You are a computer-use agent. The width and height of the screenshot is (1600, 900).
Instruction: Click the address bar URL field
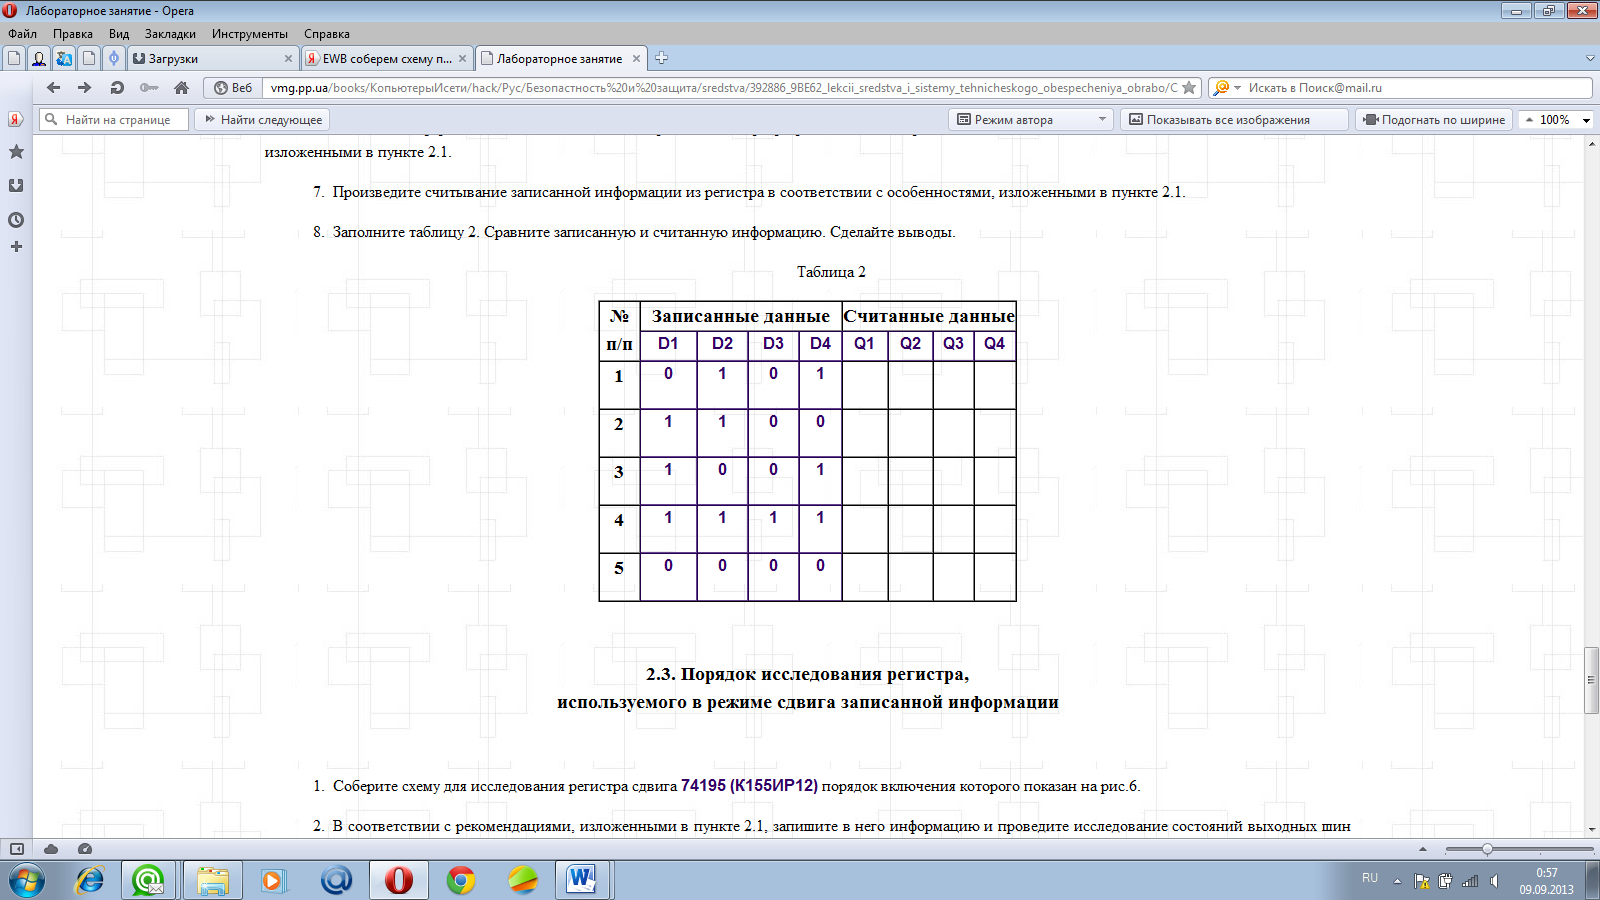click(x=724, y=88)
